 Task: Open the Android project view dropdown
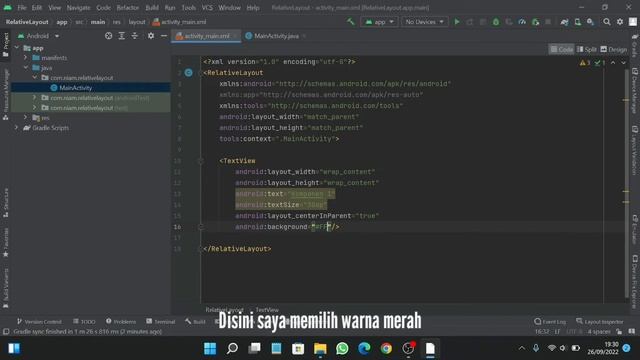[38, 36]
